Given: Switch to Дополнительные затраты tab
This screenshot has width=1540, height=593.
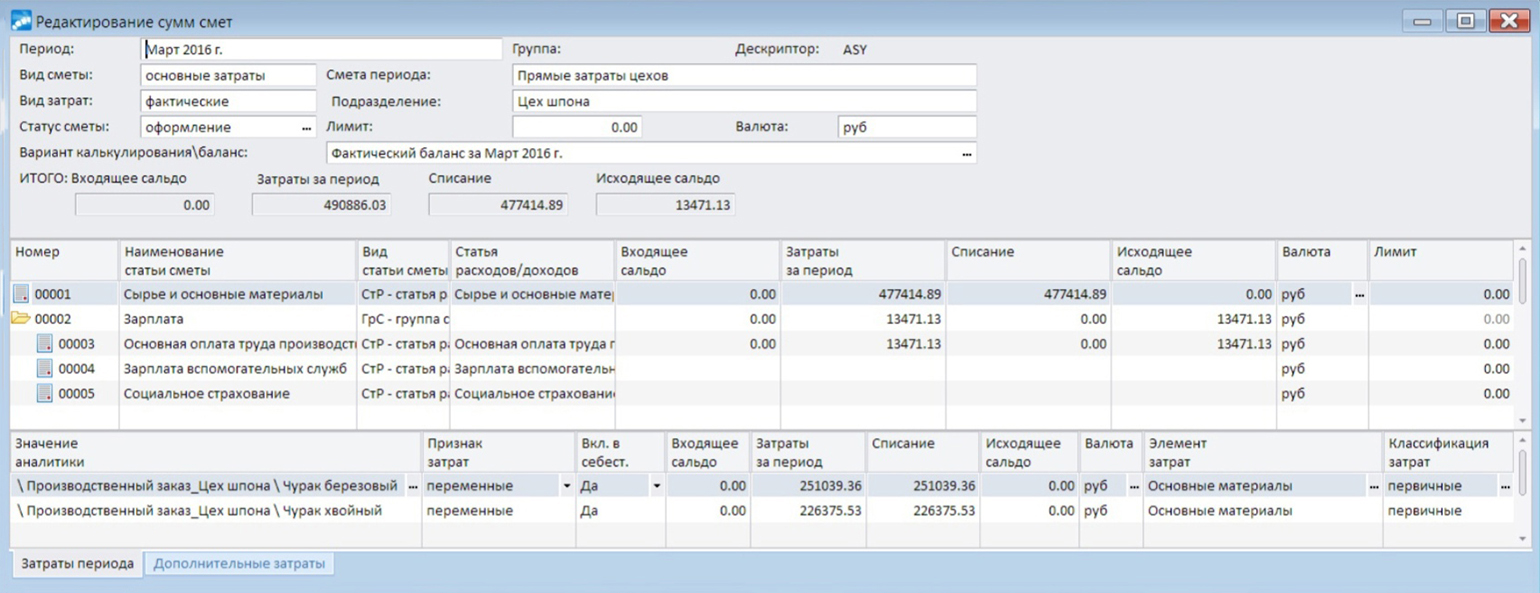Looking at the screenshot, I should [239, 564].
